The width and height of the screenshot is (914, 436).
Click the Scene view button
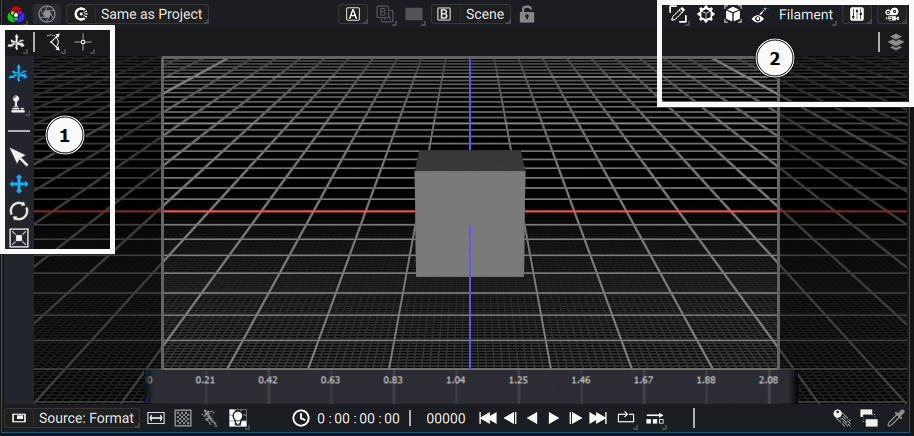click(x=485, y=14)
